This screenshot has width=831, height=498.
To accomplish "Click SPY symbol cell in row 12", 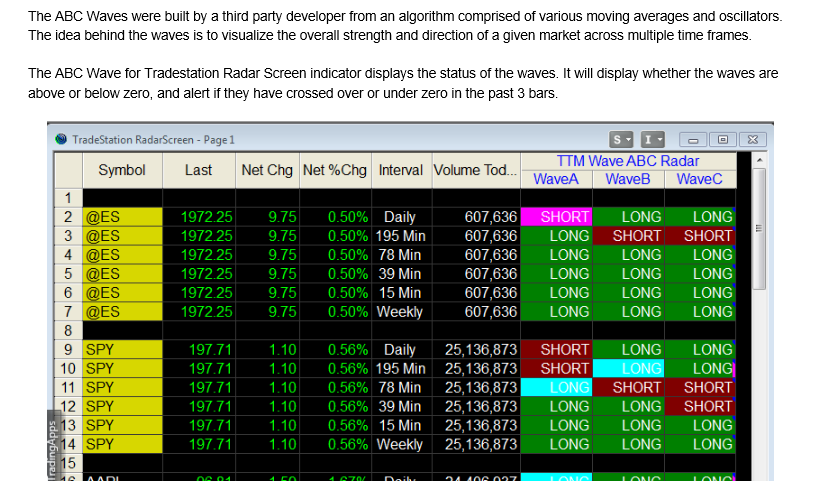I will click(x=122, y=406).
